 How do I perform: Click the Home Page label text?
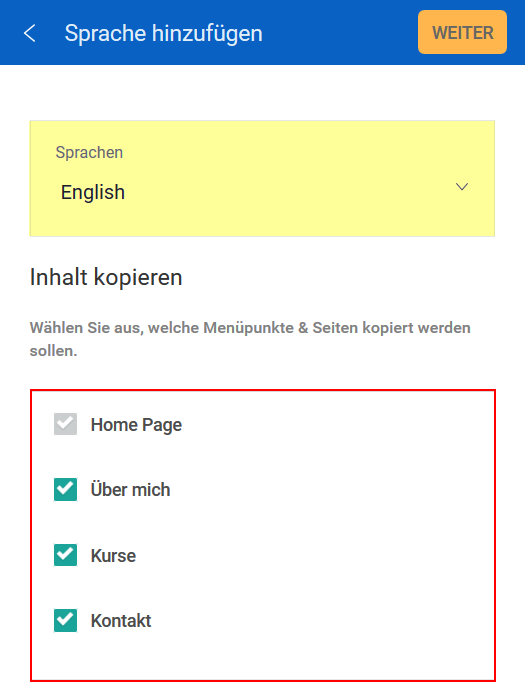136,425
